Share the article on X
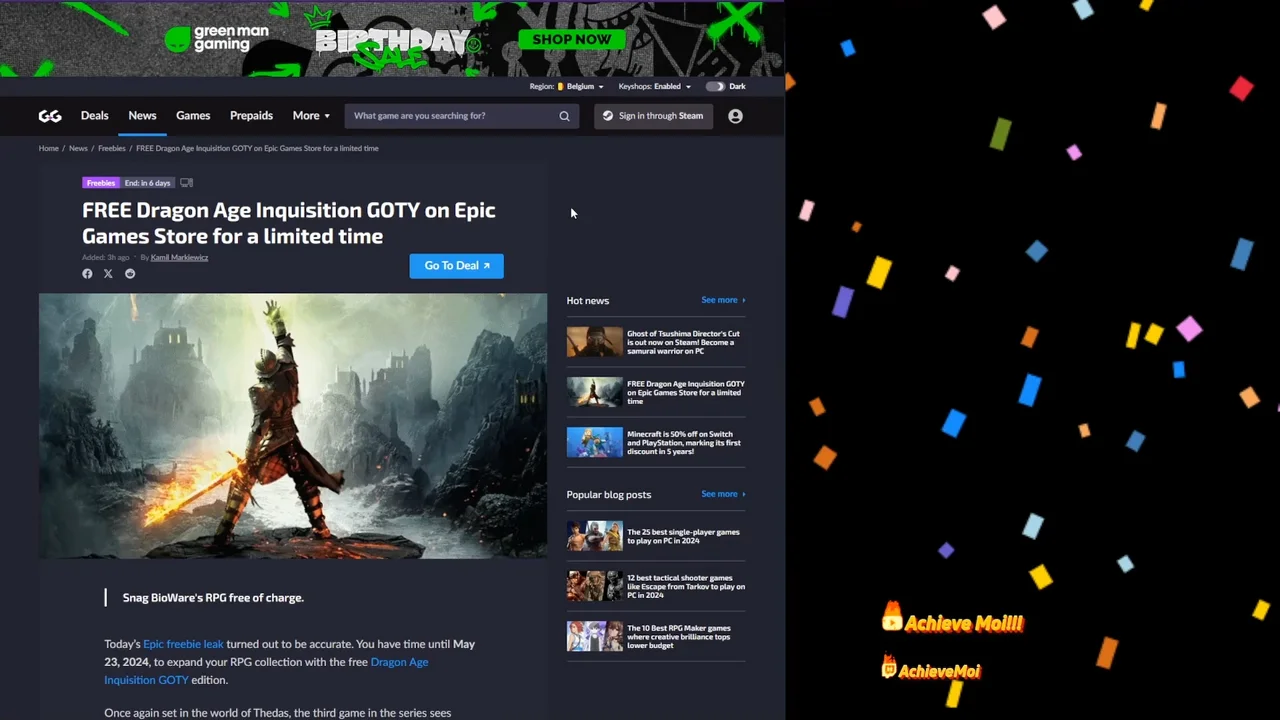The height and width of the screenshot is (720, 1280). pyautogui.click(x=108, y=274)
